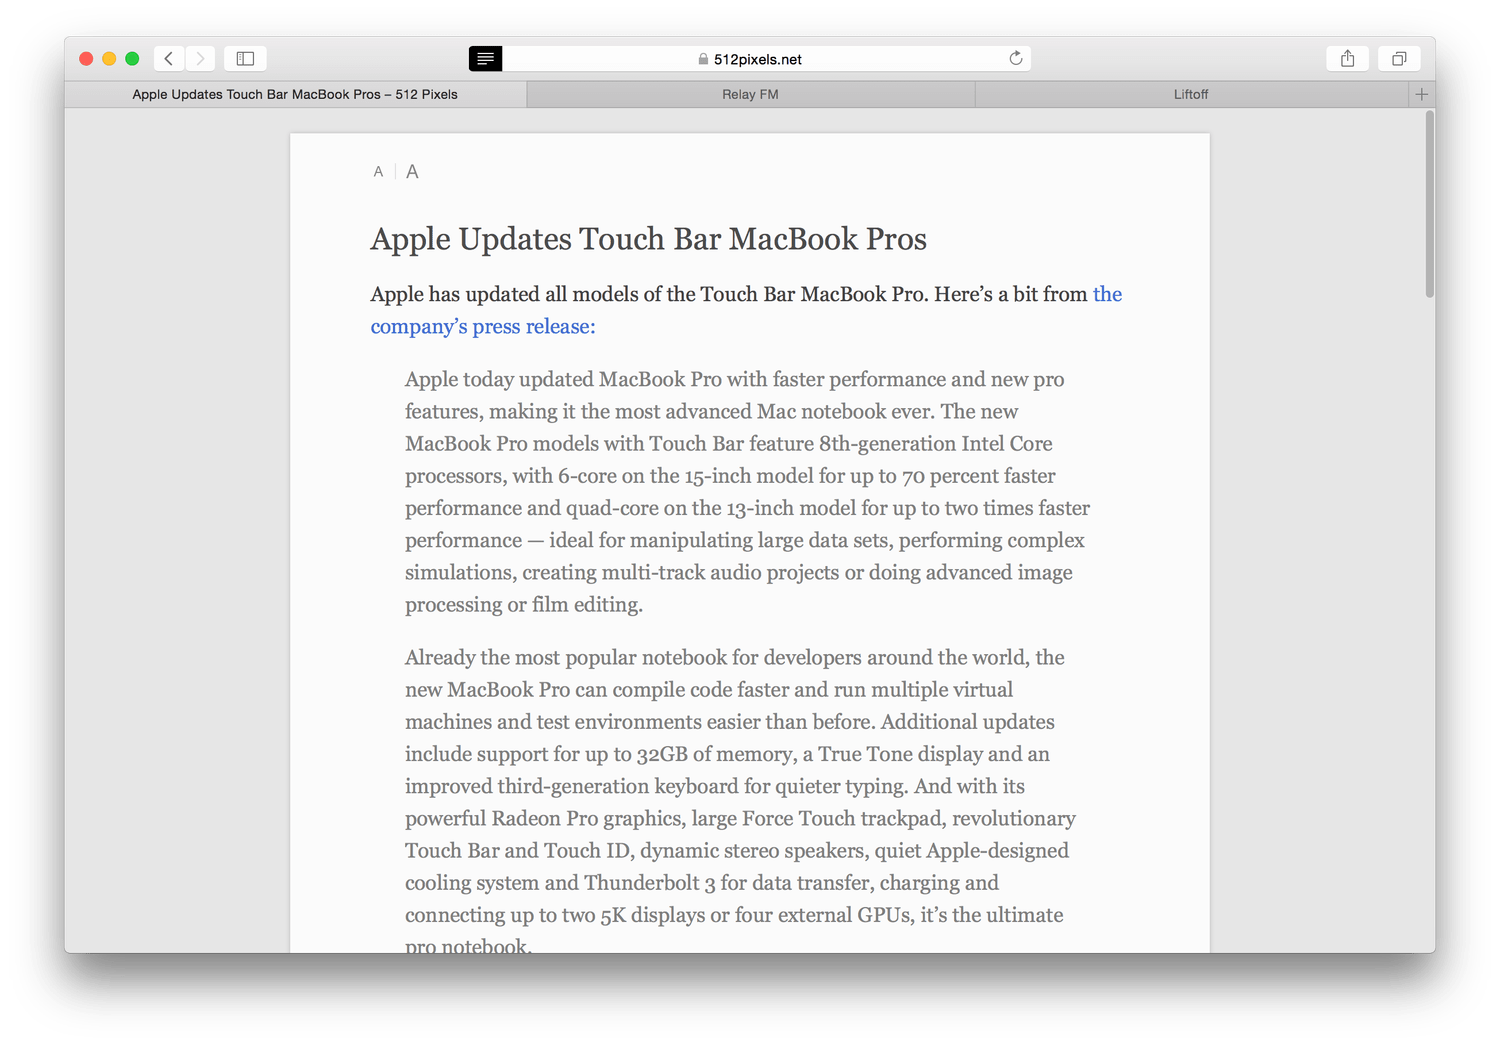Close the Safari window
Viewport: 1500px width, 1045px height.
tap(86, 59)
